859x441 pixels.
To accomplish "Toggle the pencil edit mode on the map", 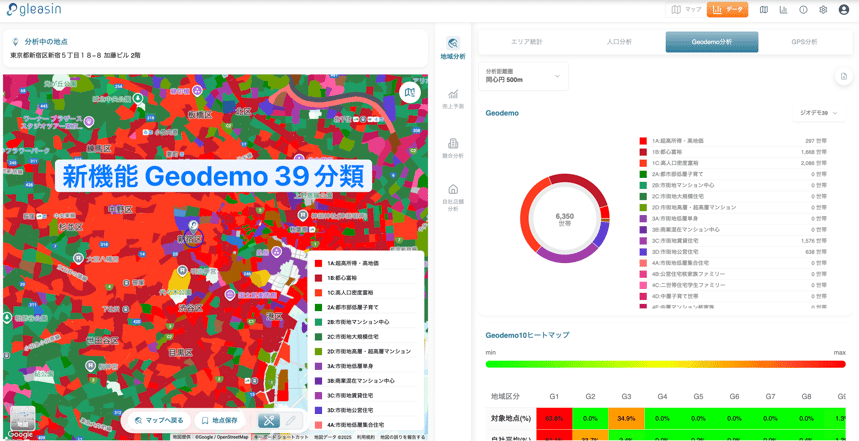I will coord(291,421).
